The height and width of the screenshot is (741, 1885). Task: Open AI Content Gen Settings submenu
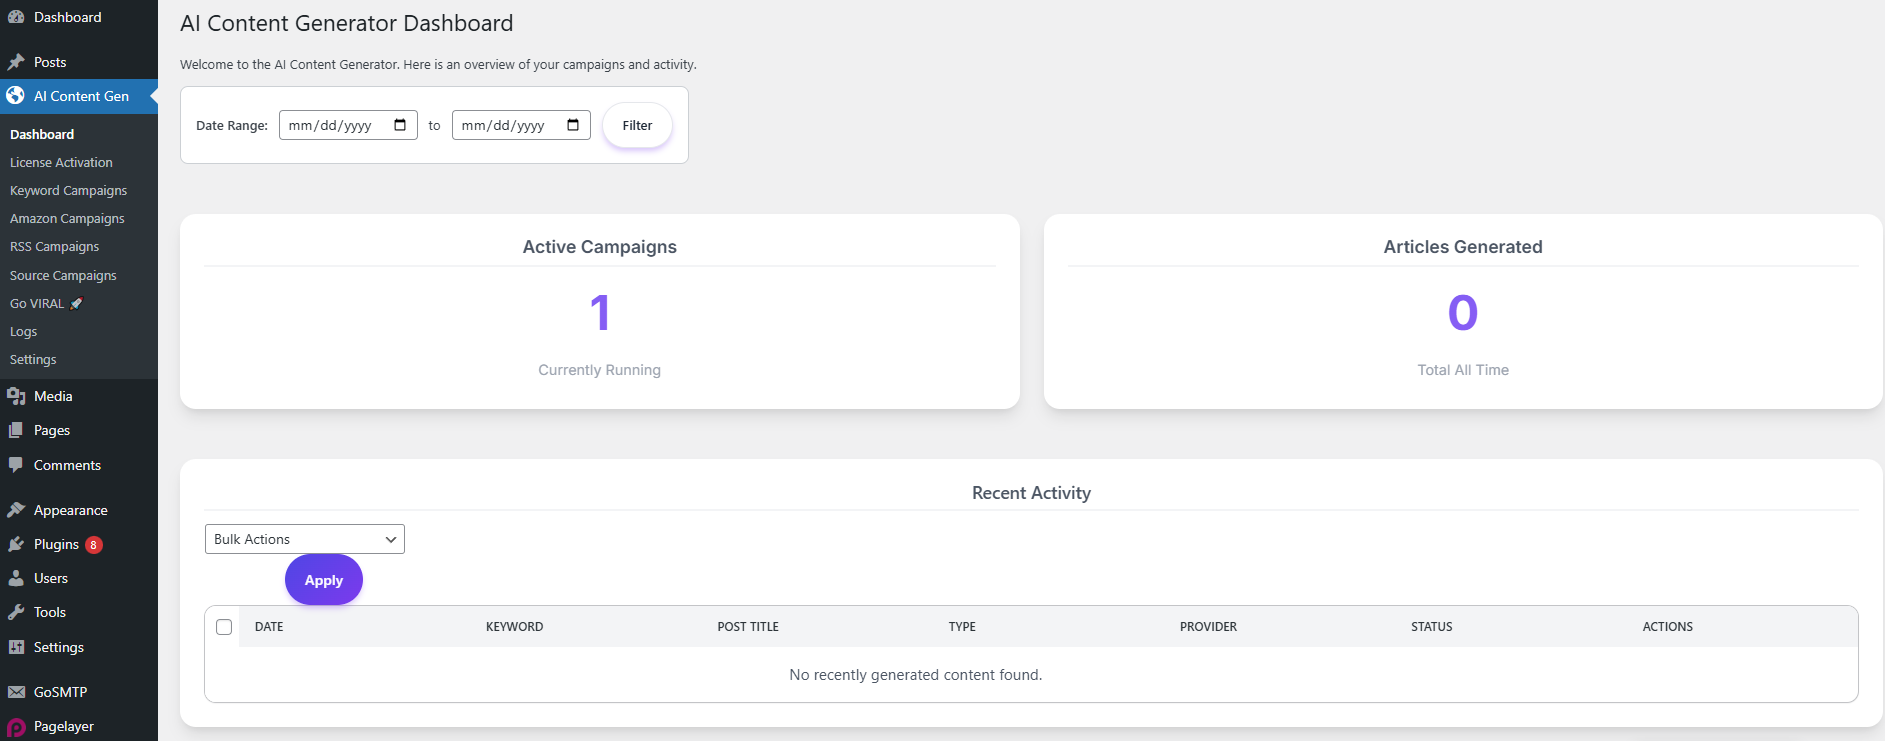[x=33, y=359]
